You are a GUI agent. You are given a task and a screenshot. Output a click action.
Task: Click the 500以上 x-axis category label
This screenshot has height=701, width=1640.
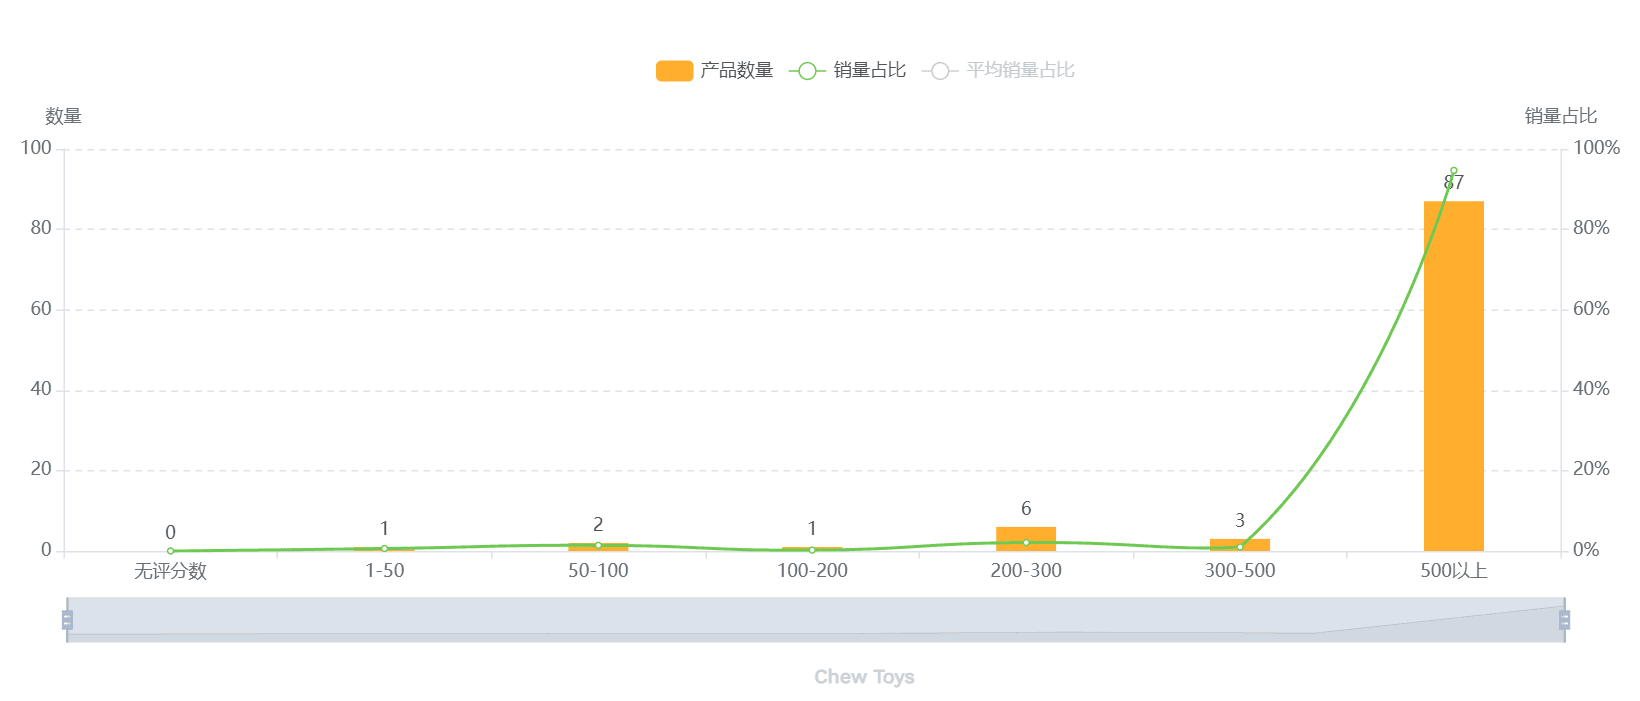point(1453,571)
